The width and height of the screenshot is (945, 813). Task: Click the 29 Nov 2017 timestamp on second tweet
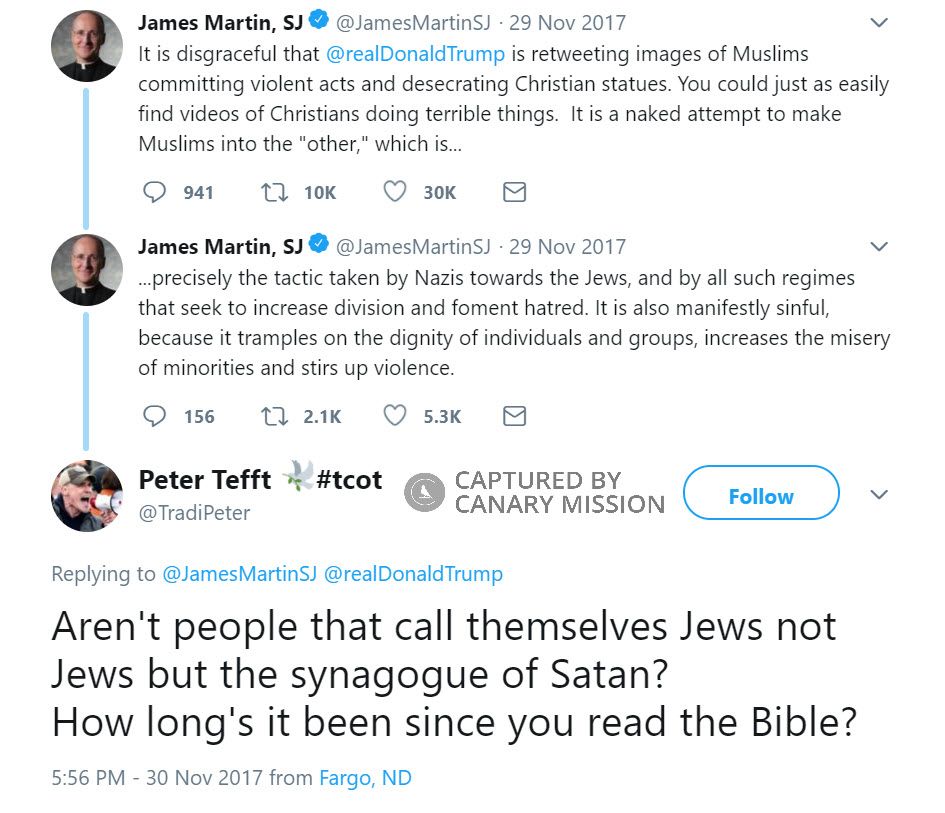(x=568, y=246)
